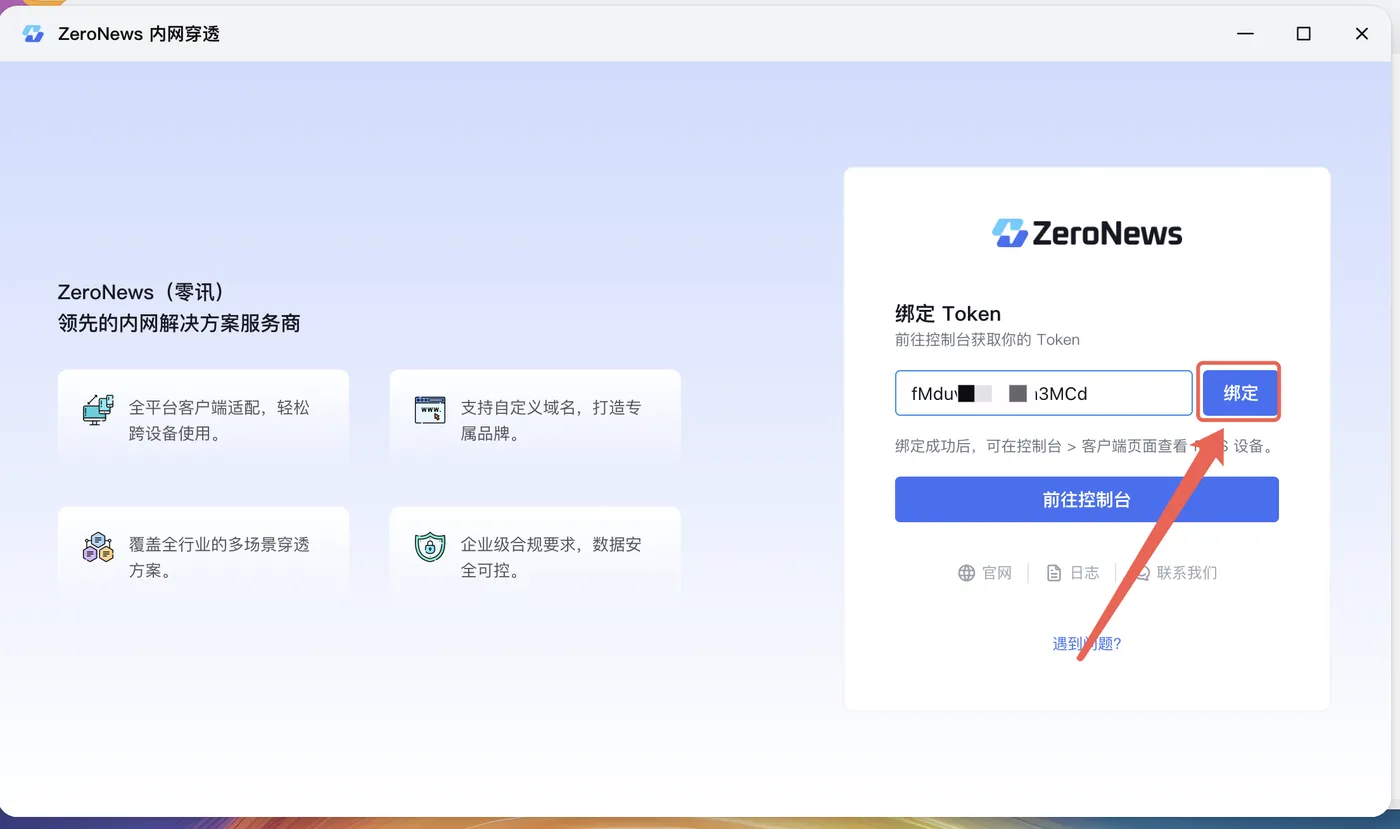Focus the Token input field
The image size is (1400, 829).
point(1043,393)
